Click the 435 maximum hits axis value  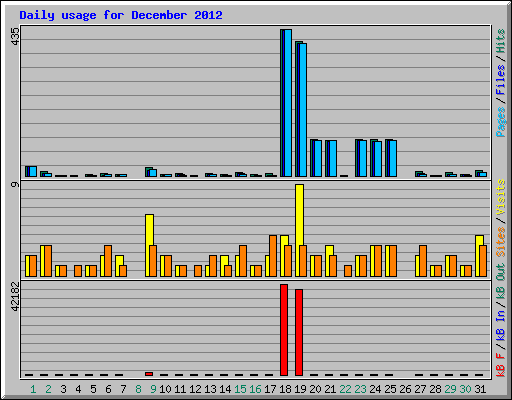pos(15,36)
